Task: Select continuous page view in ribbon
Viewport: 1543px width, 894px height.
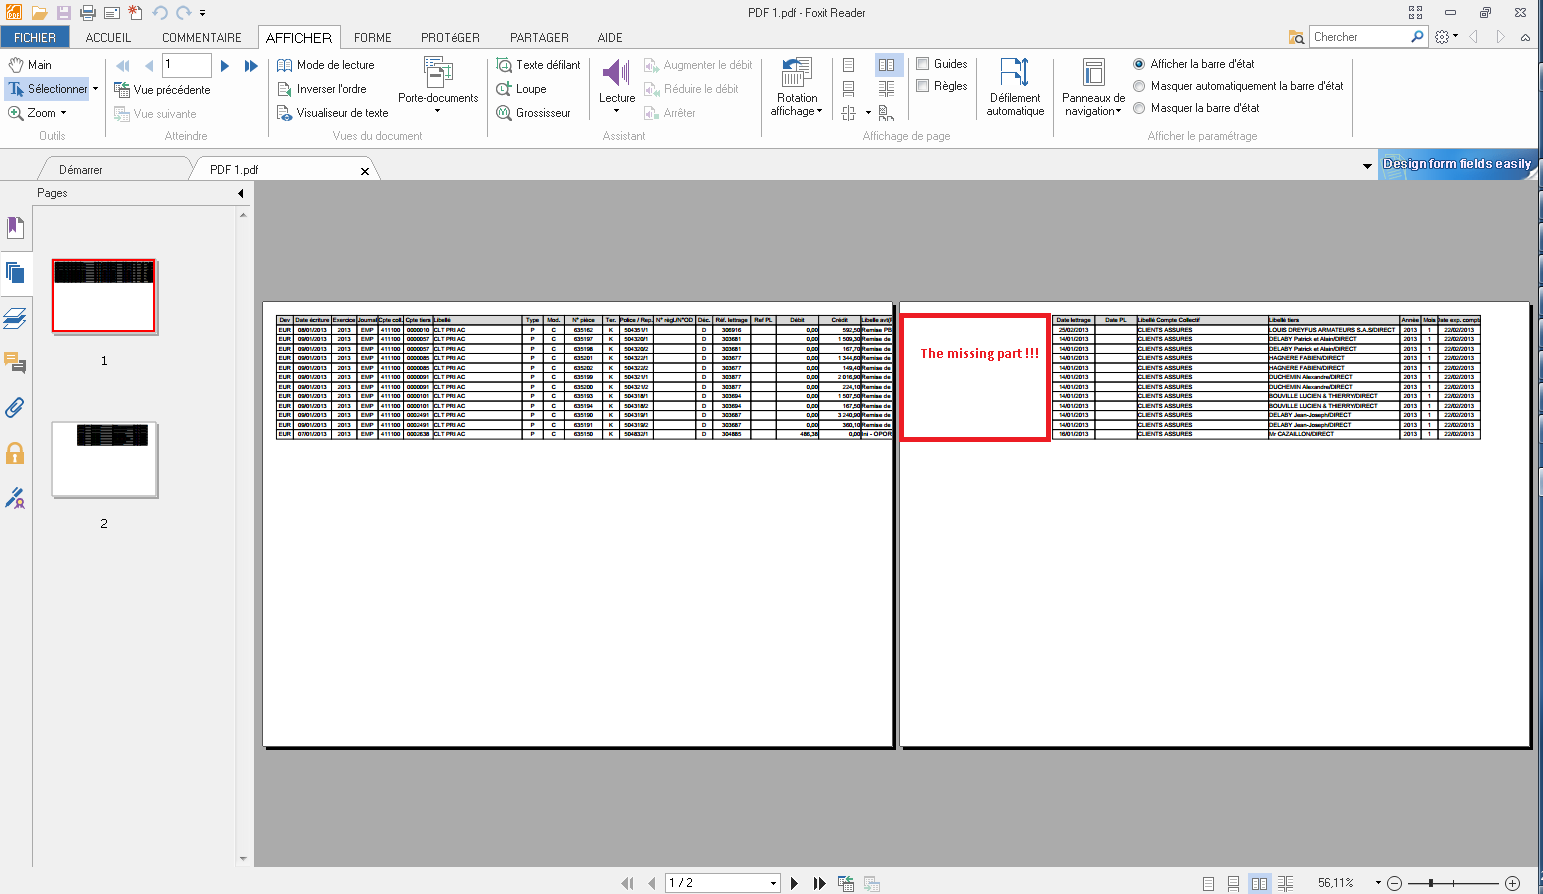Action: click(848, 89)
